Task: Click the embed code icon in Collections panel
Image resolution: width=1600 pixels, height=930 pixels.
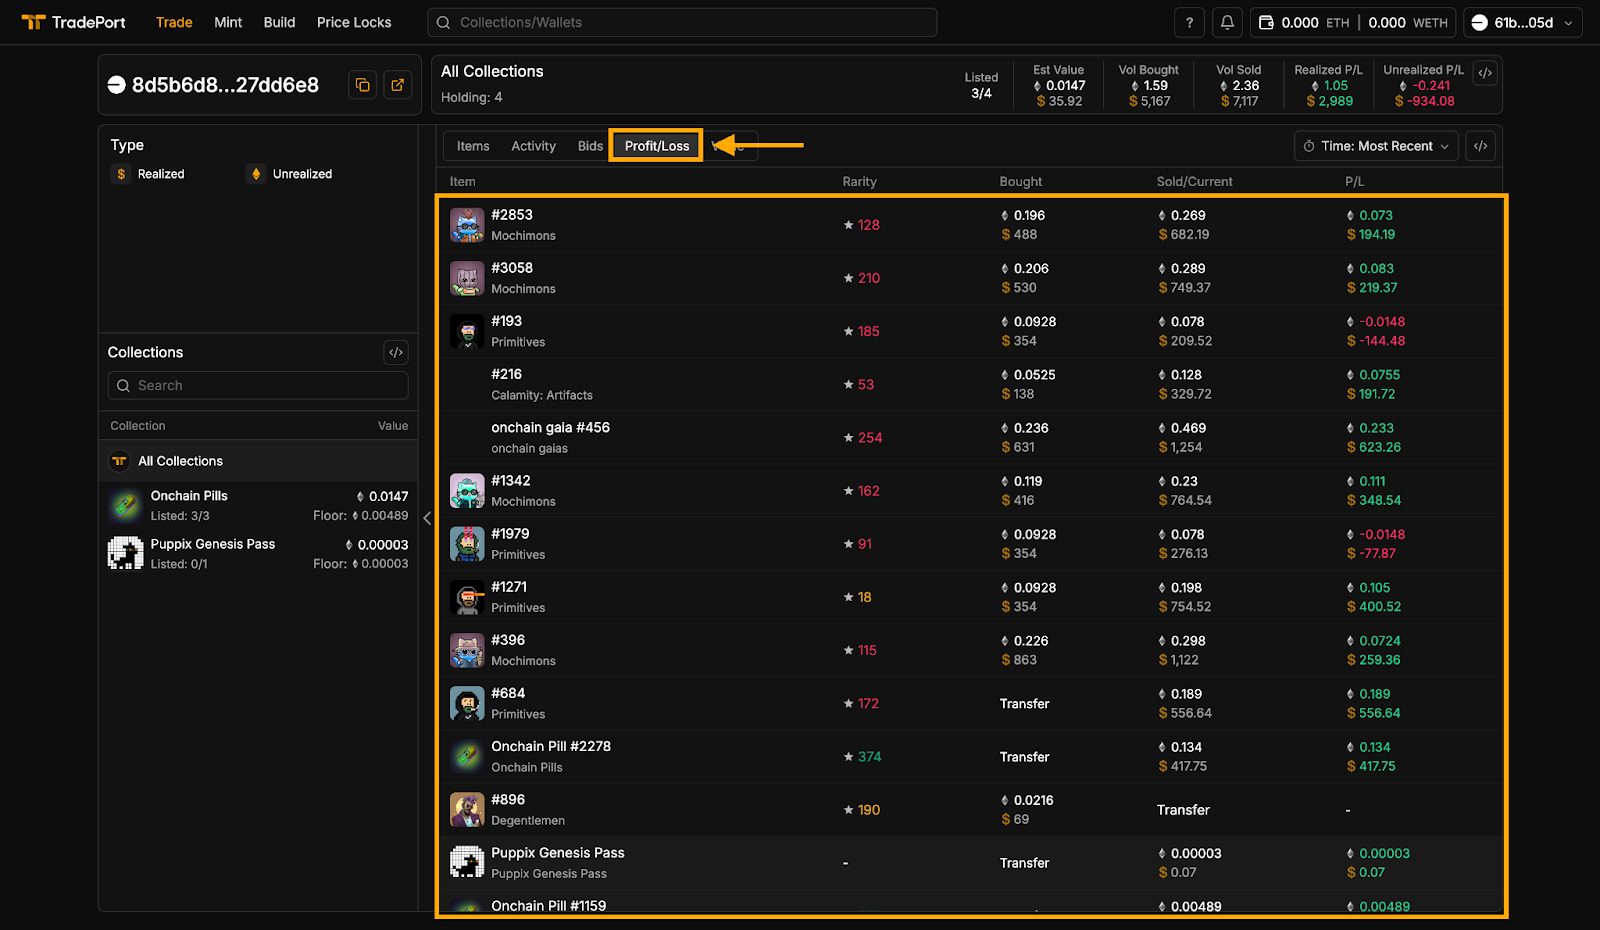Action: click(396, 352)
